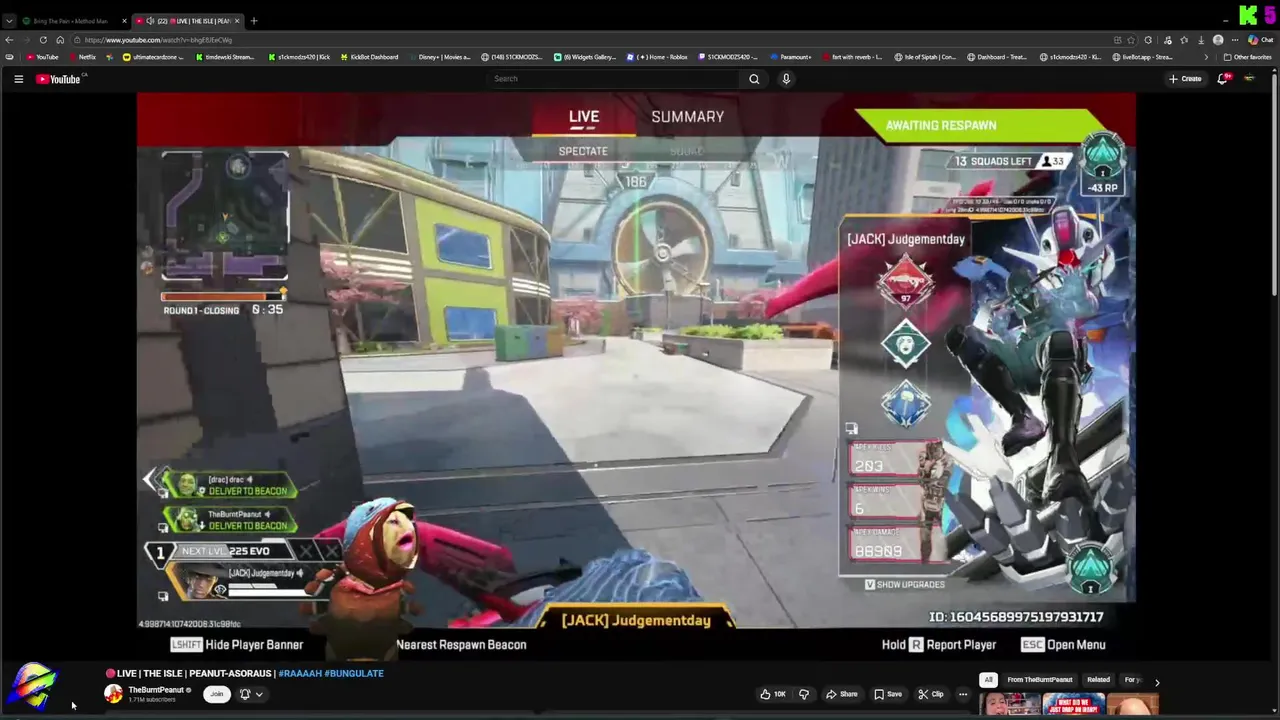This screenshot has width=1280, height=720.
Task: Close the Bring The Pain tab
Action: pos(124,21)
